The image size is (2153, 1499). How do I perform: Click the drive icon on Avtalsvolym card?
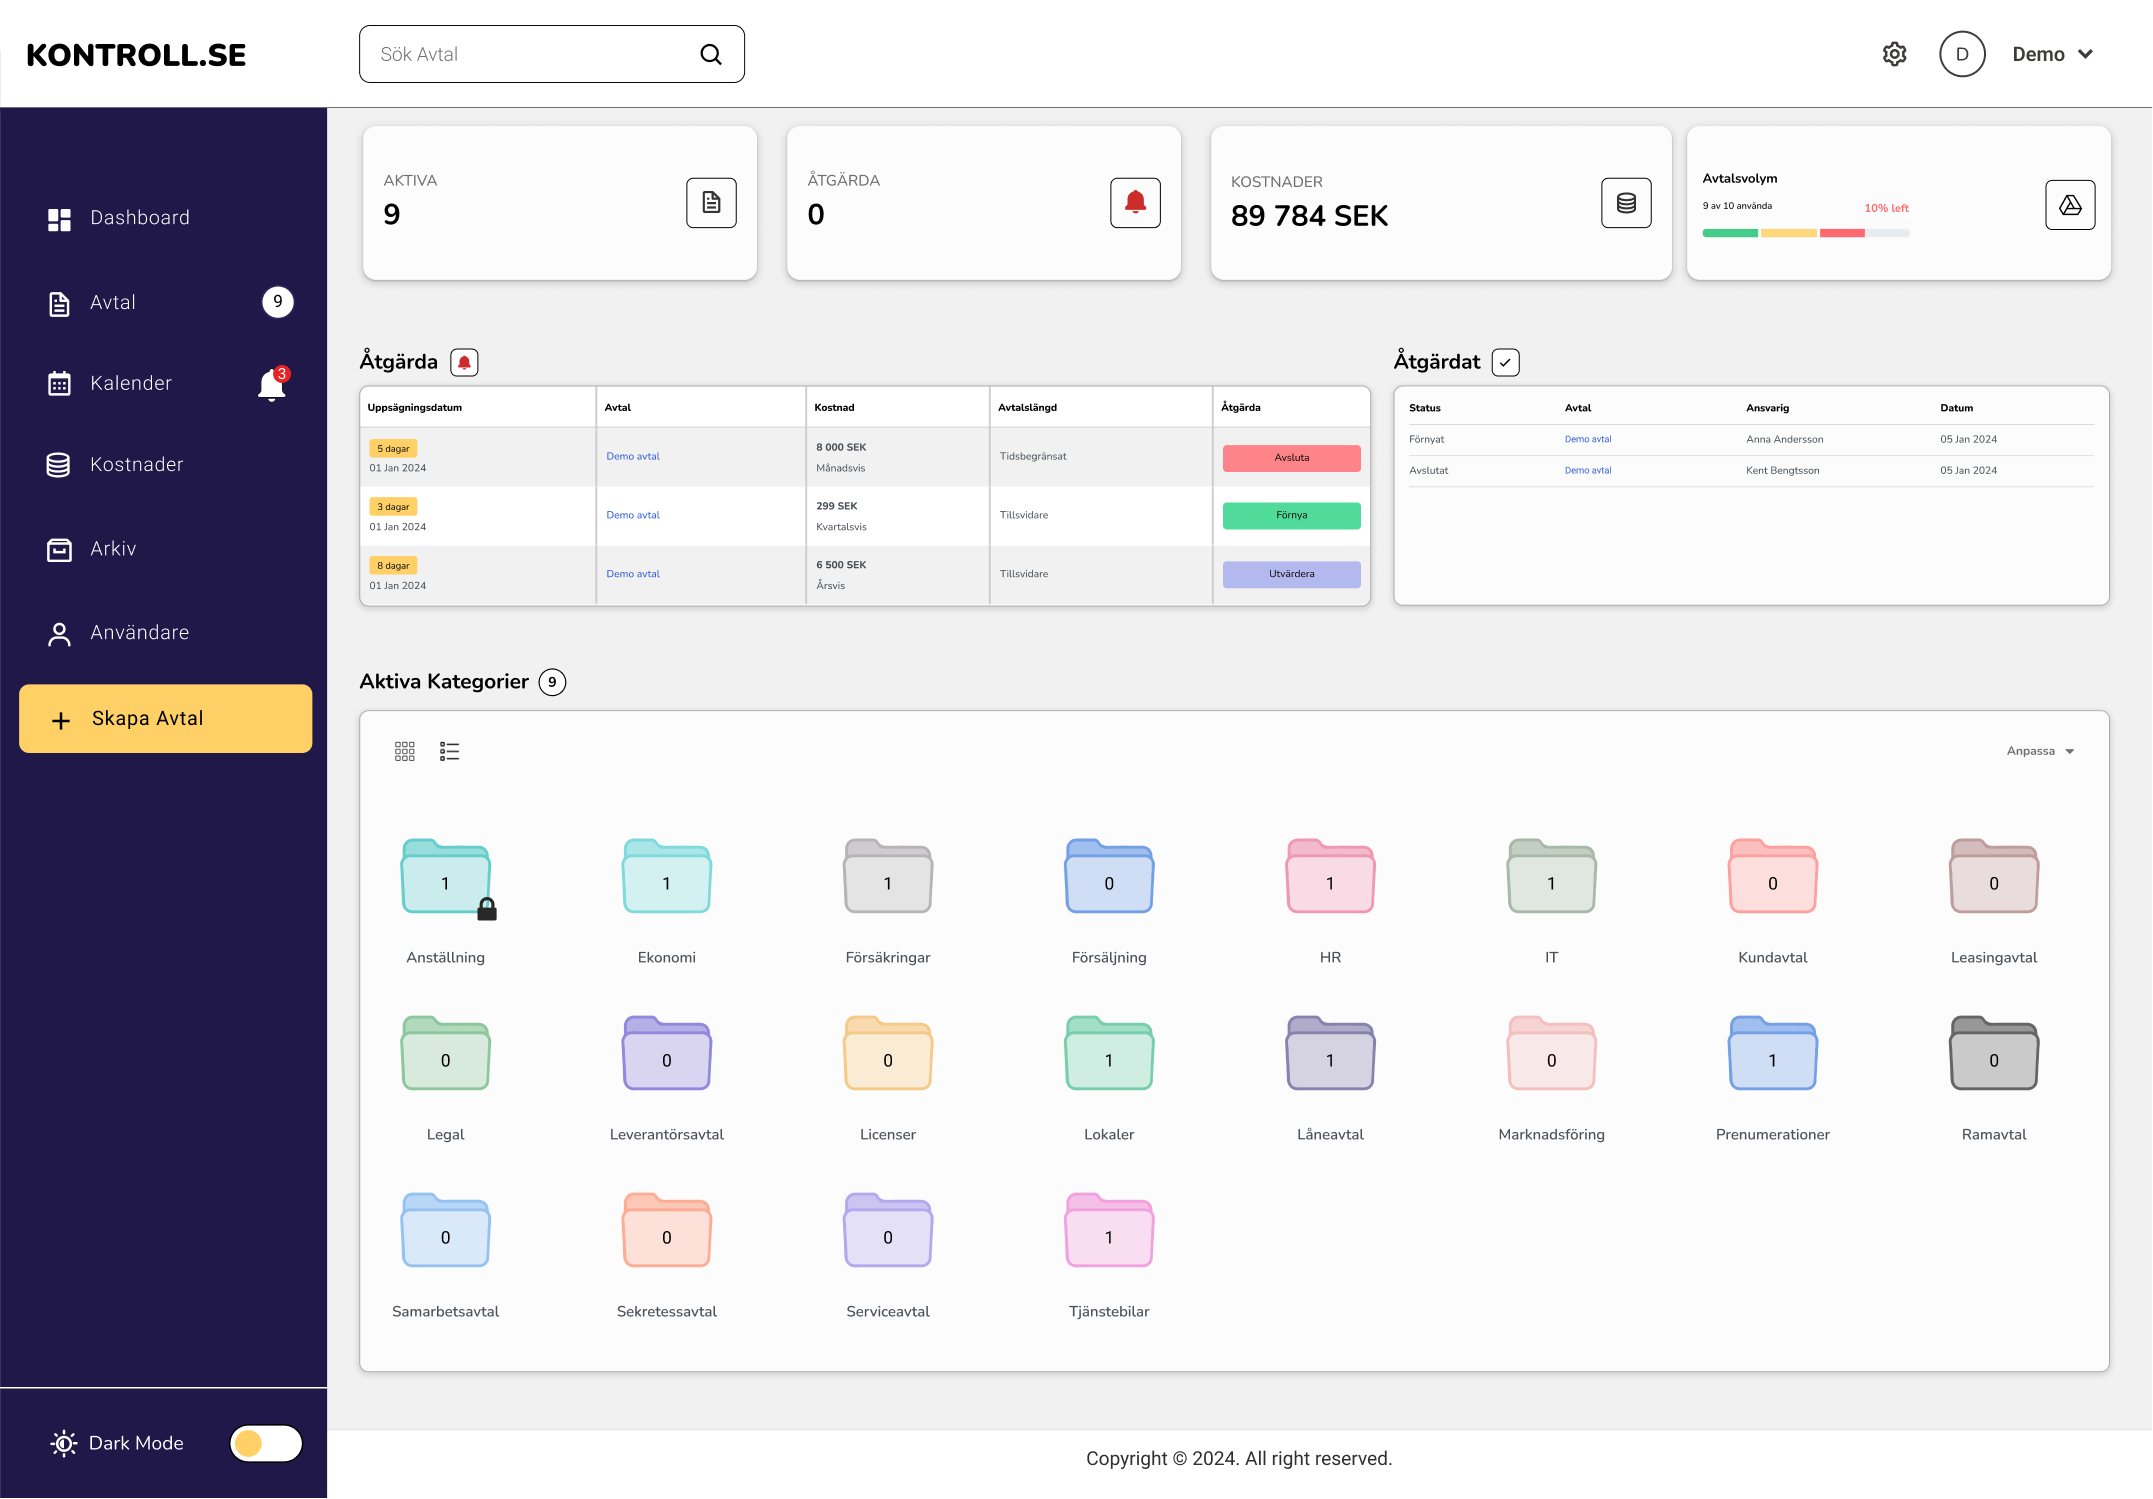pyautogui.click(x=2070, y=205)
